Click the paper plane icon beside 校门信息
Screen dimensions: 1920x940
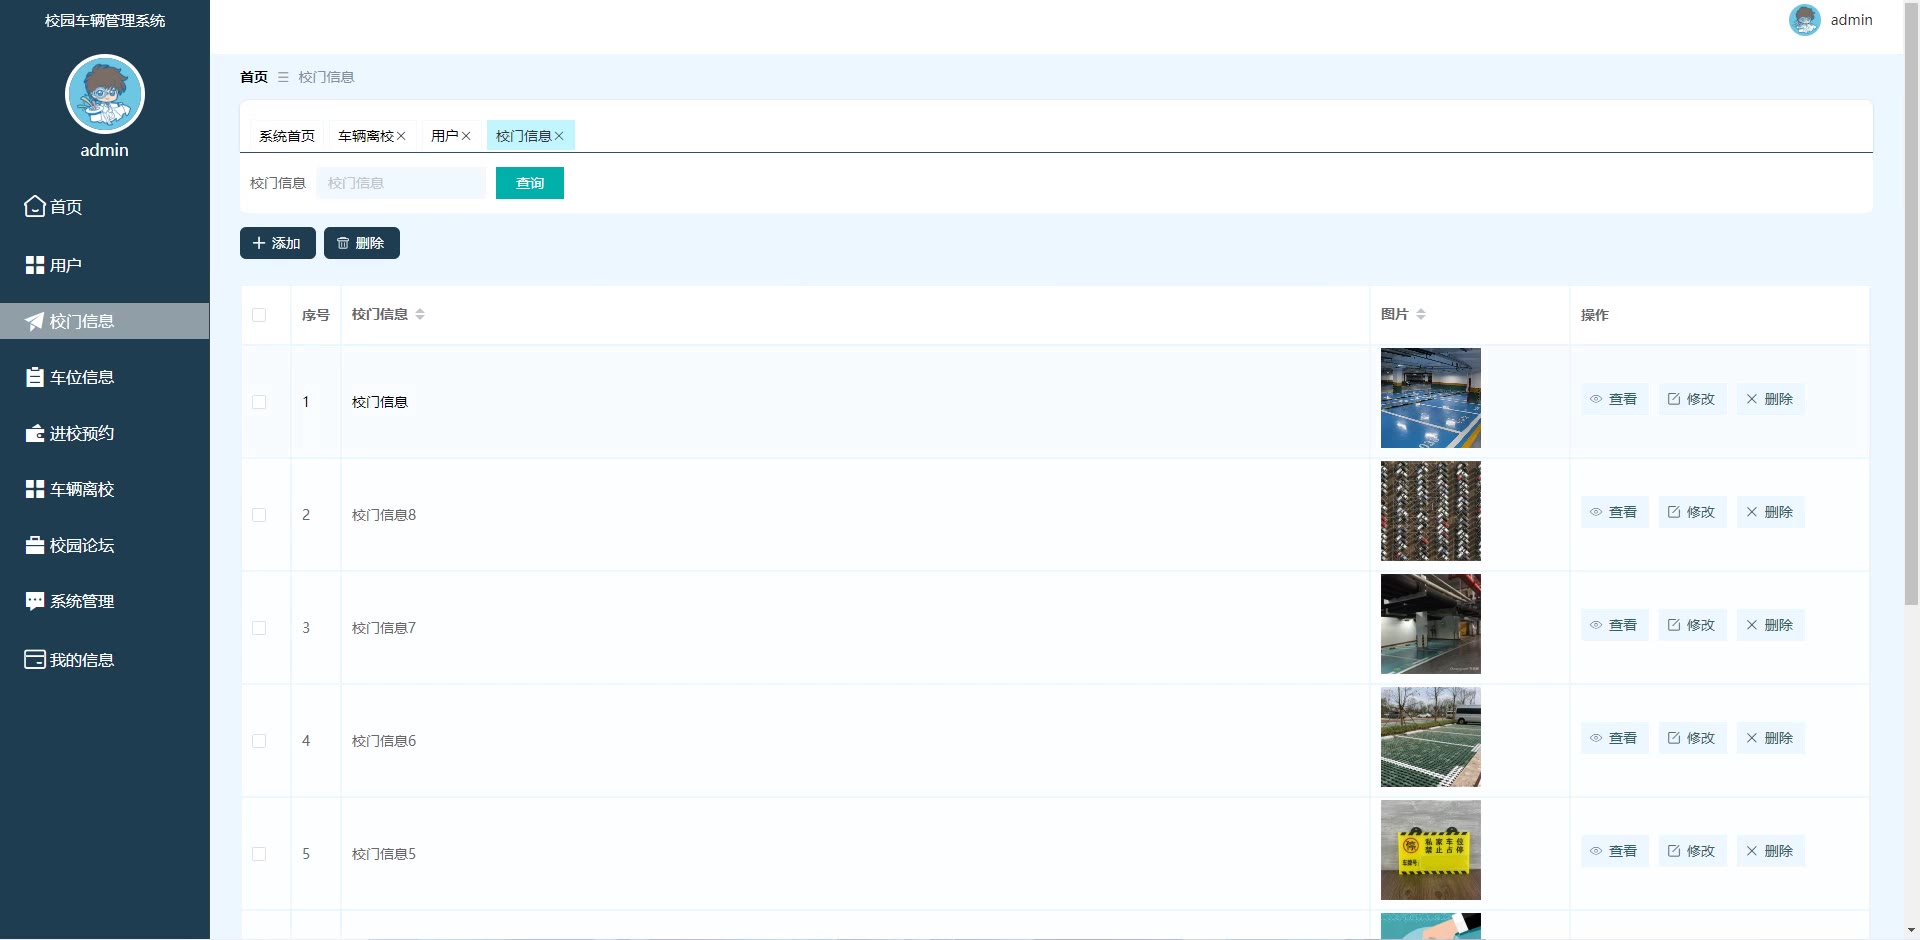tap(35, 321)
